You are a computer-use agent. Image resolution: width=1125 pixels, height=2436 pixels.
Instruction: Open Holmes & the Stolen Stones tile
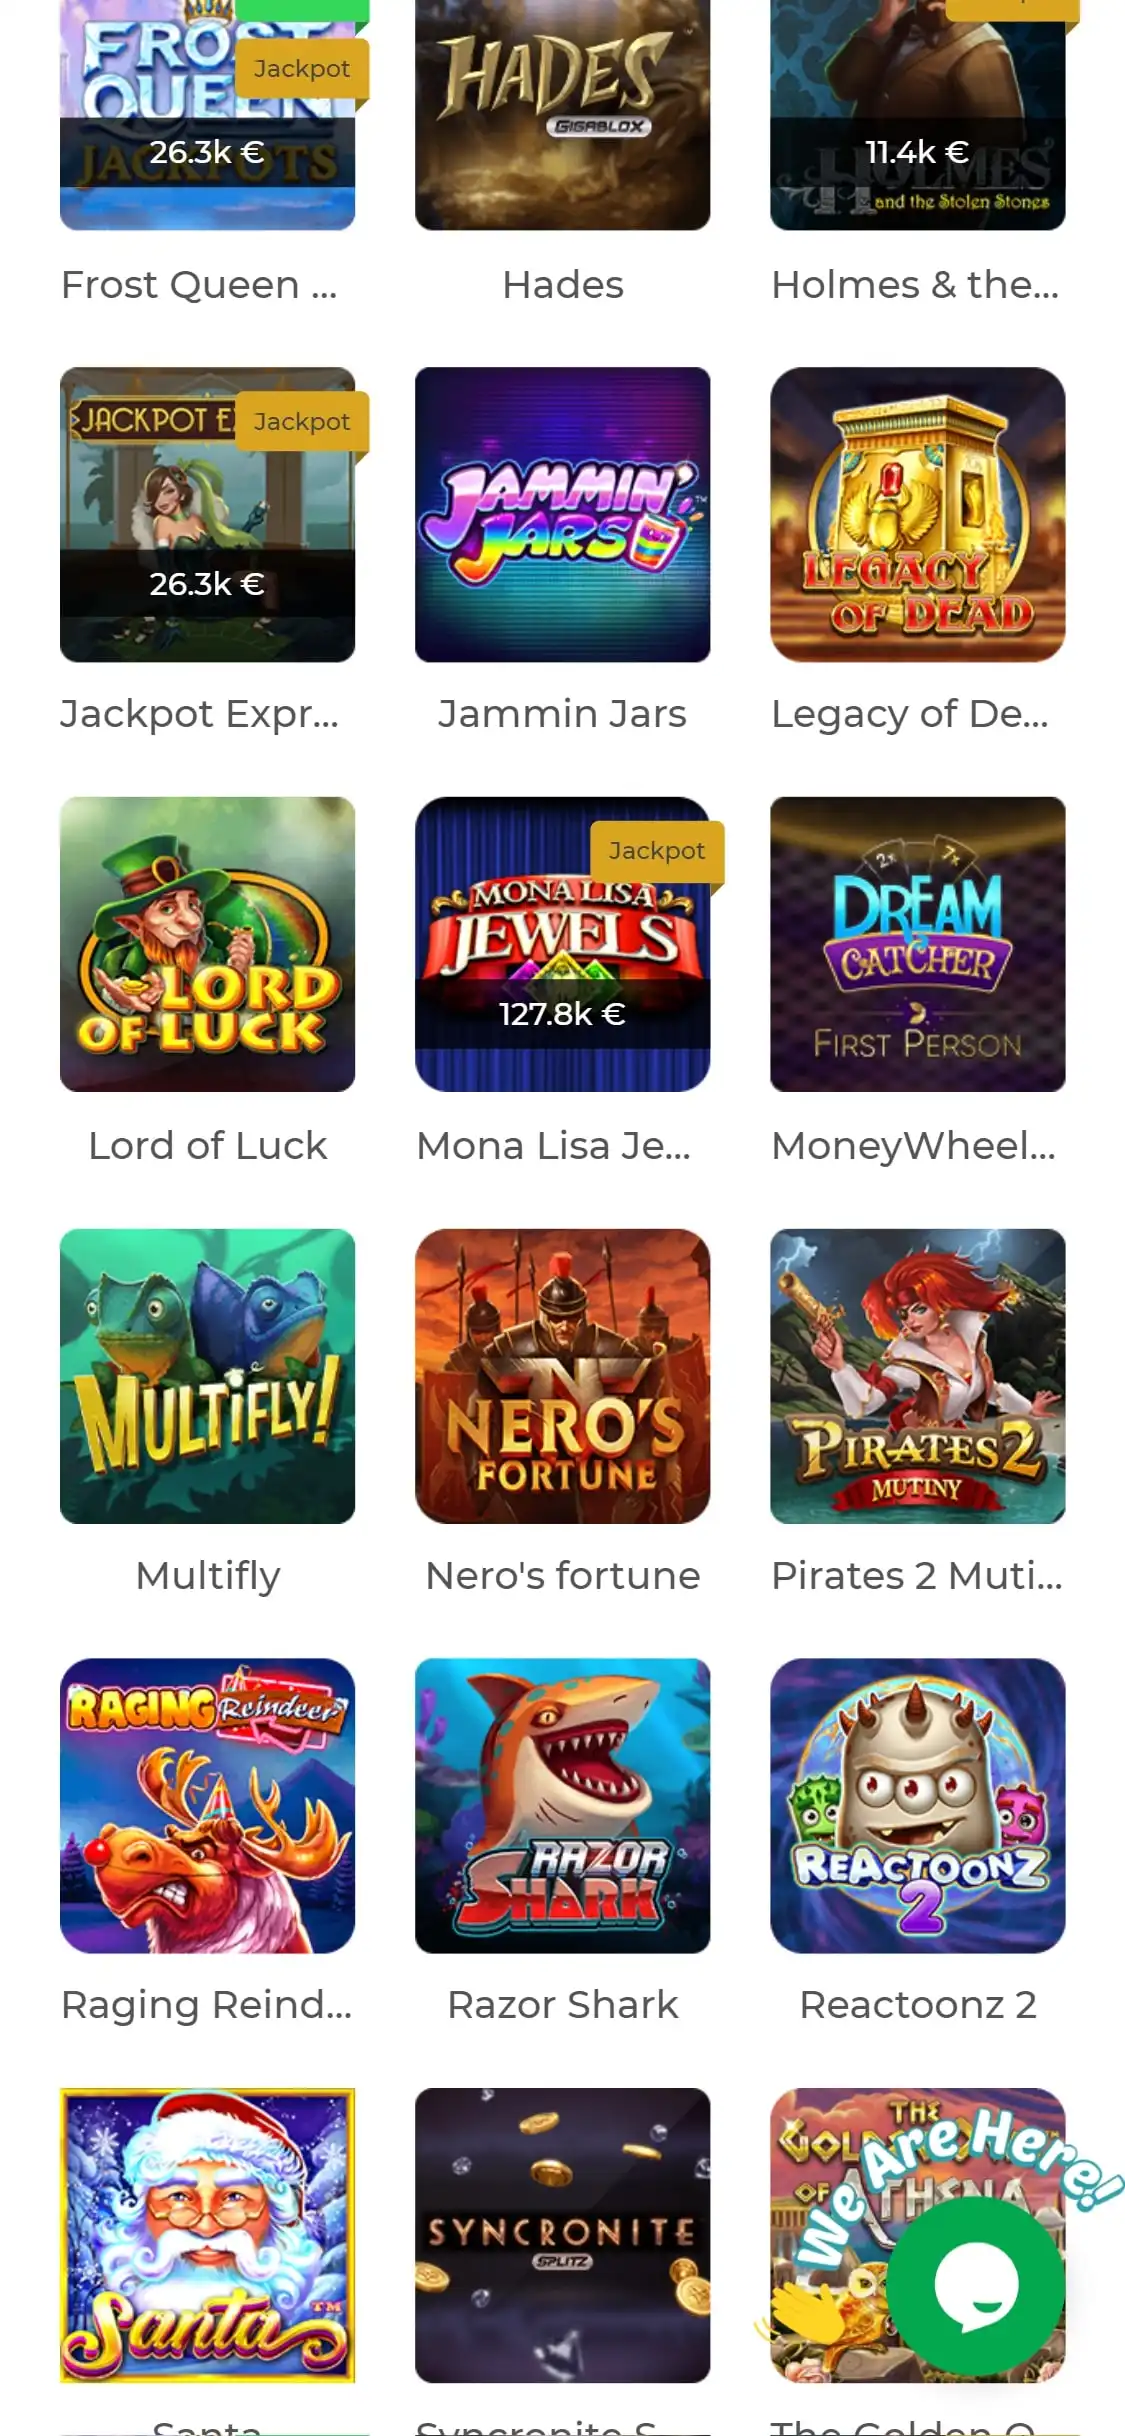[917, 115]
